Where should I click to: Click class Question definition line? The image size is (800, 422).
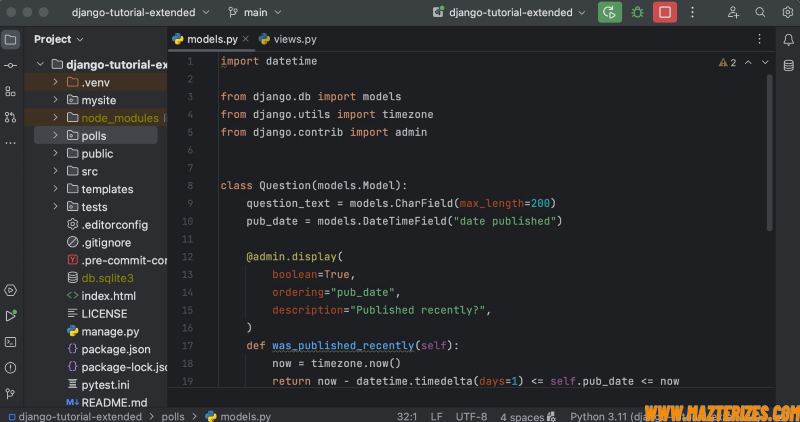coord(314,185)
